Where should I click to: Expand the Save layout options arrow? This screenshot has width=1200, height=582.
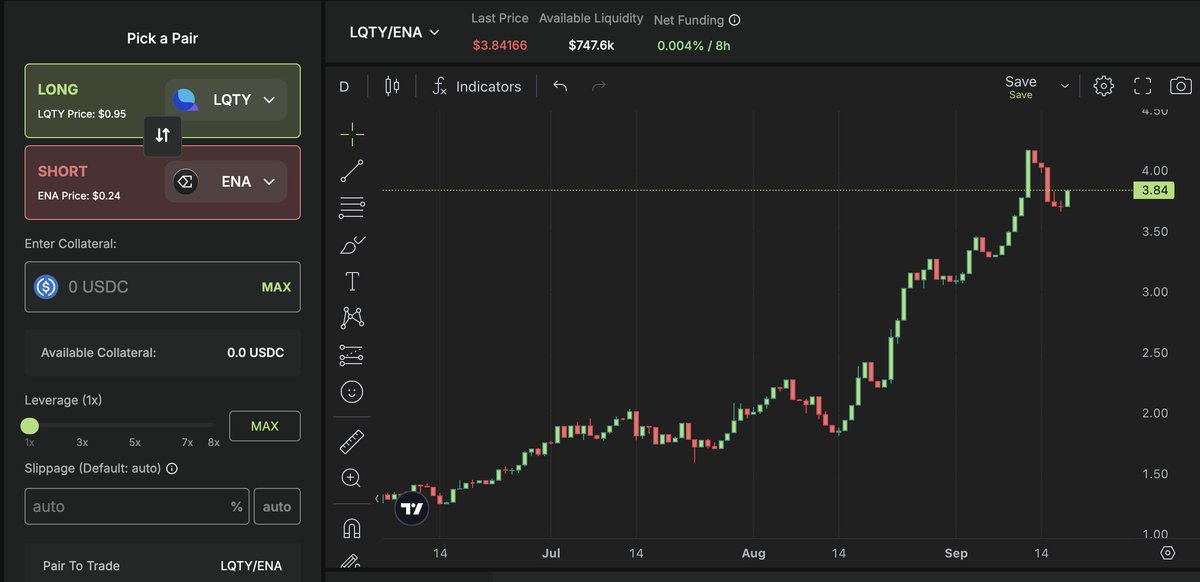pos(1065,86)
